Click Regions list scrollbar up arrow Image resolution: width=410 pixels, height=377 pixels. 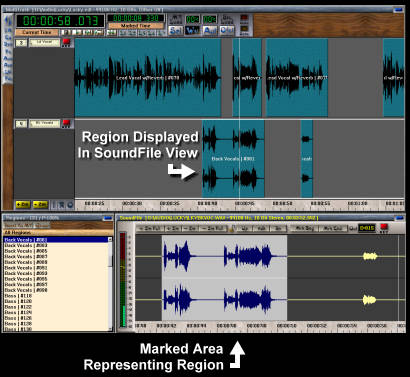point(111,239)
